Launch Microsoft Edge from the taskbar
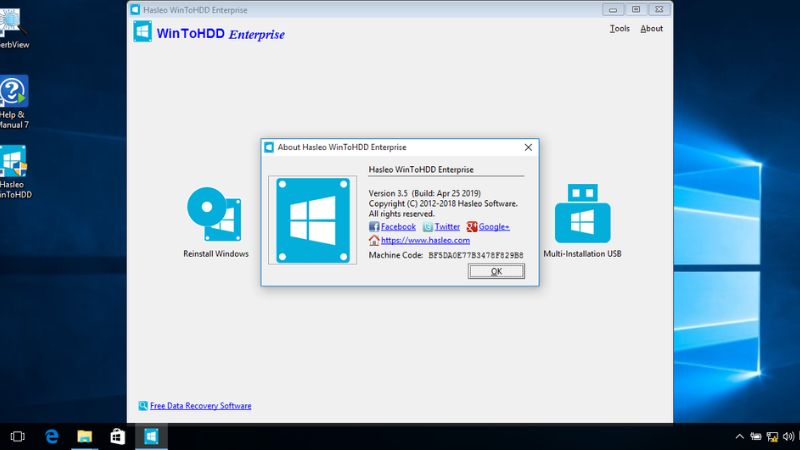The width and height of the screenshot is (800, 450). (52, 436)
